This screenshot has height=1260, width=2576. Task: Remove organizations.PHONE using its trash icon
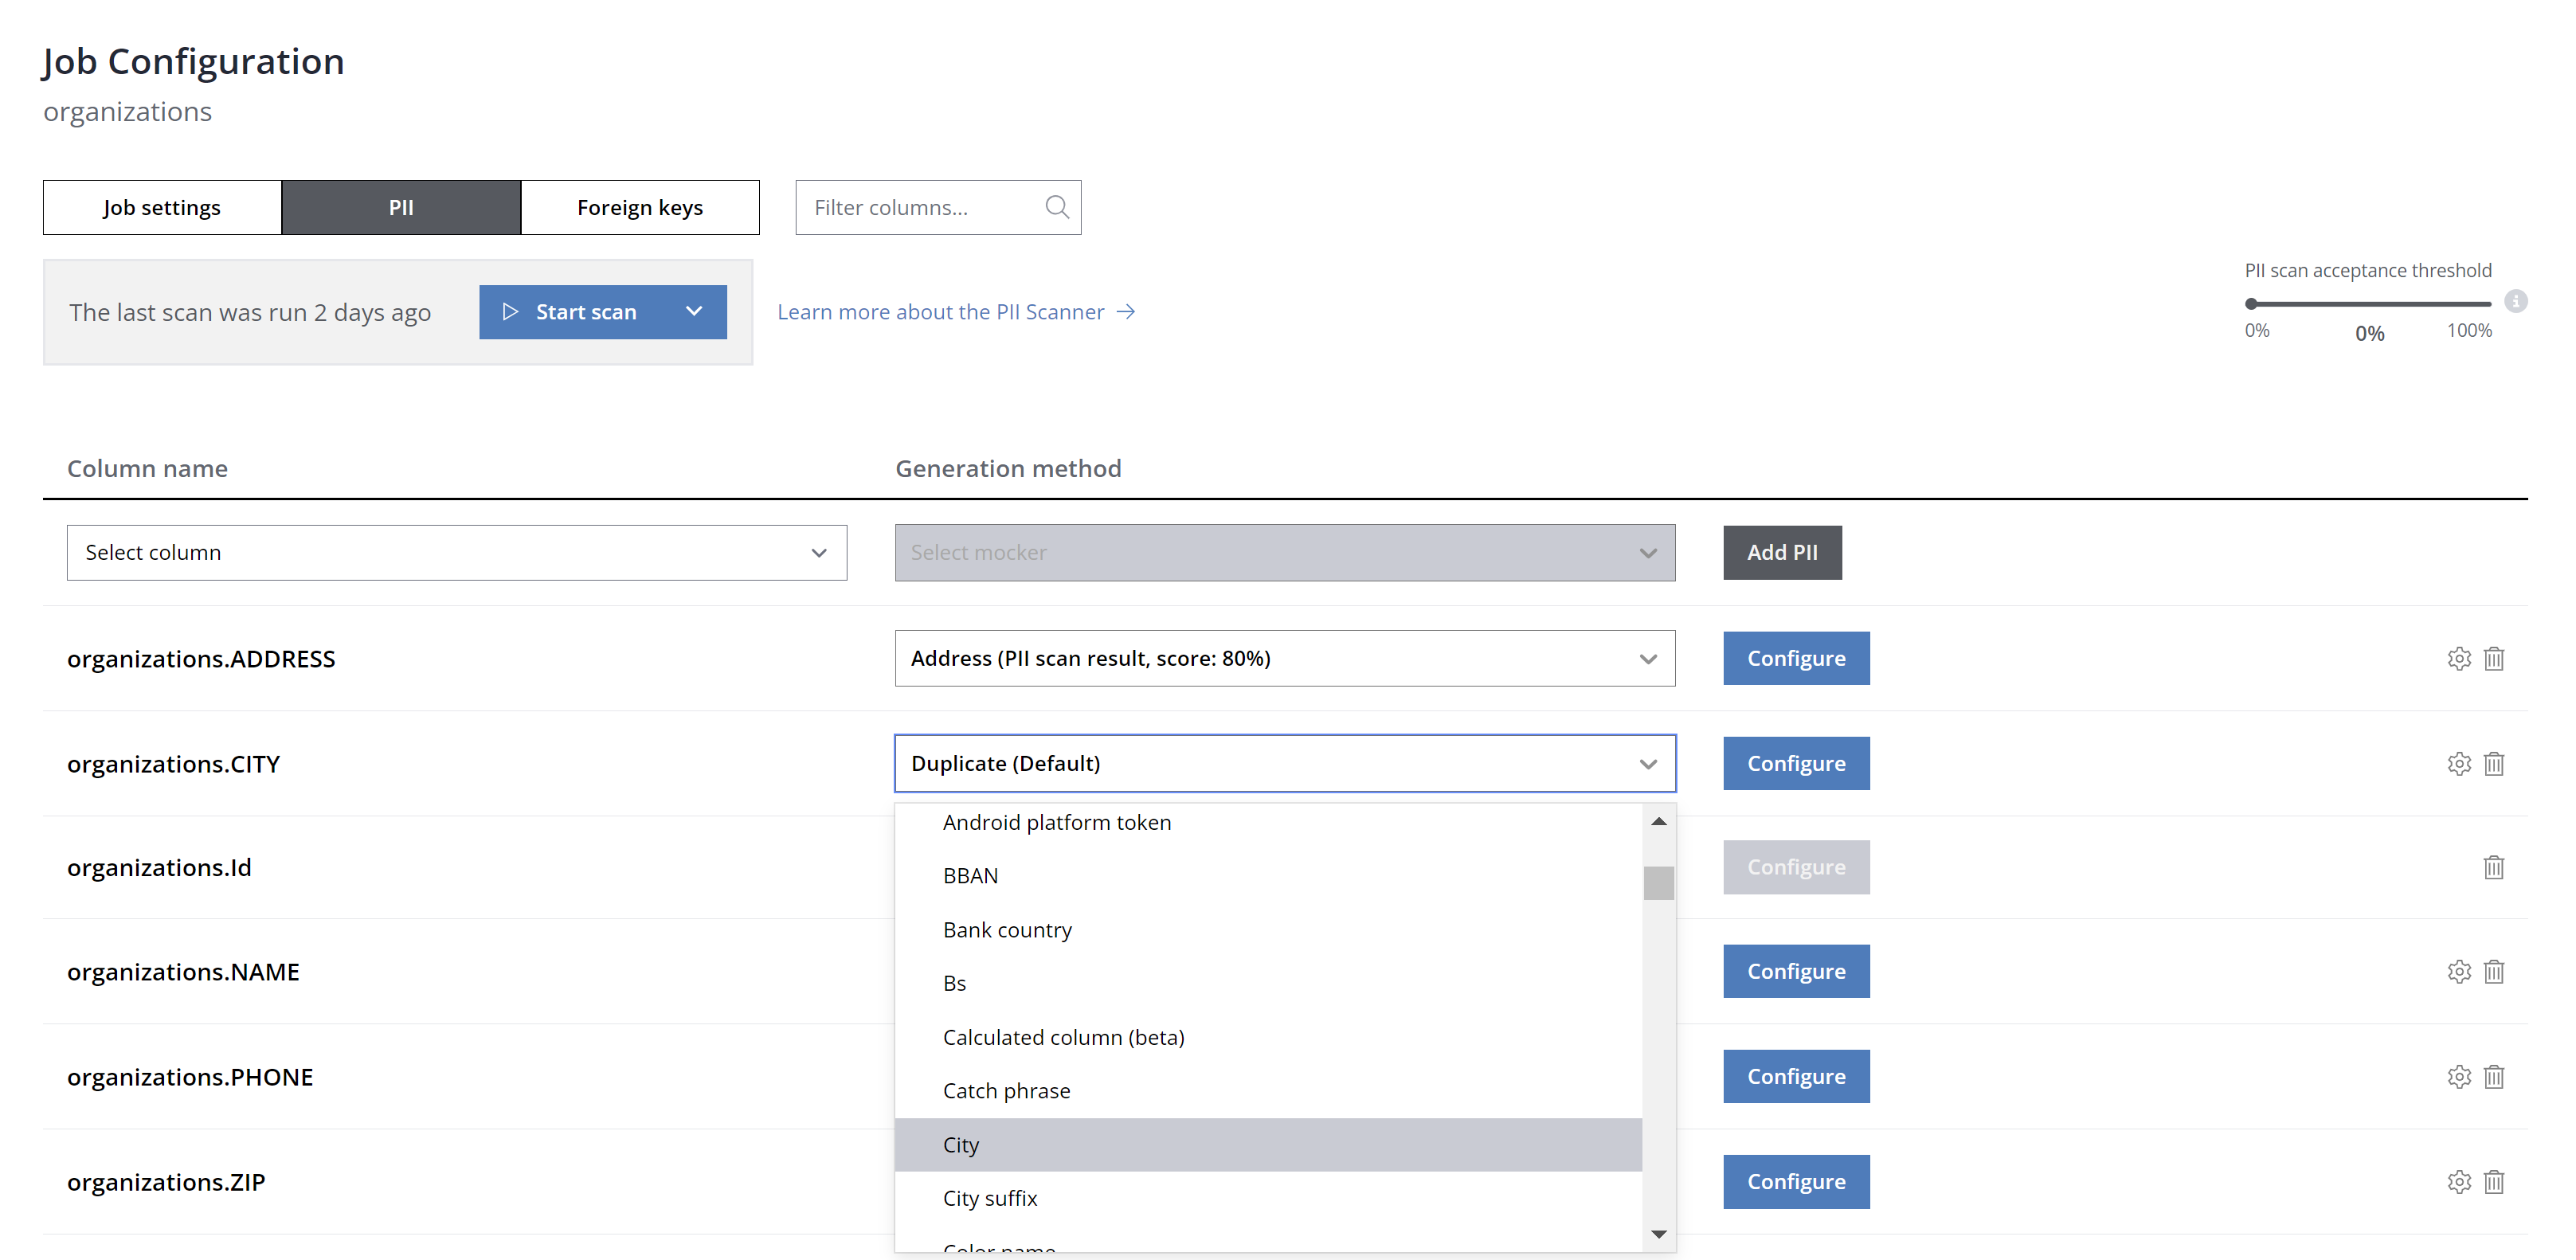[x=2493, y=1076]
